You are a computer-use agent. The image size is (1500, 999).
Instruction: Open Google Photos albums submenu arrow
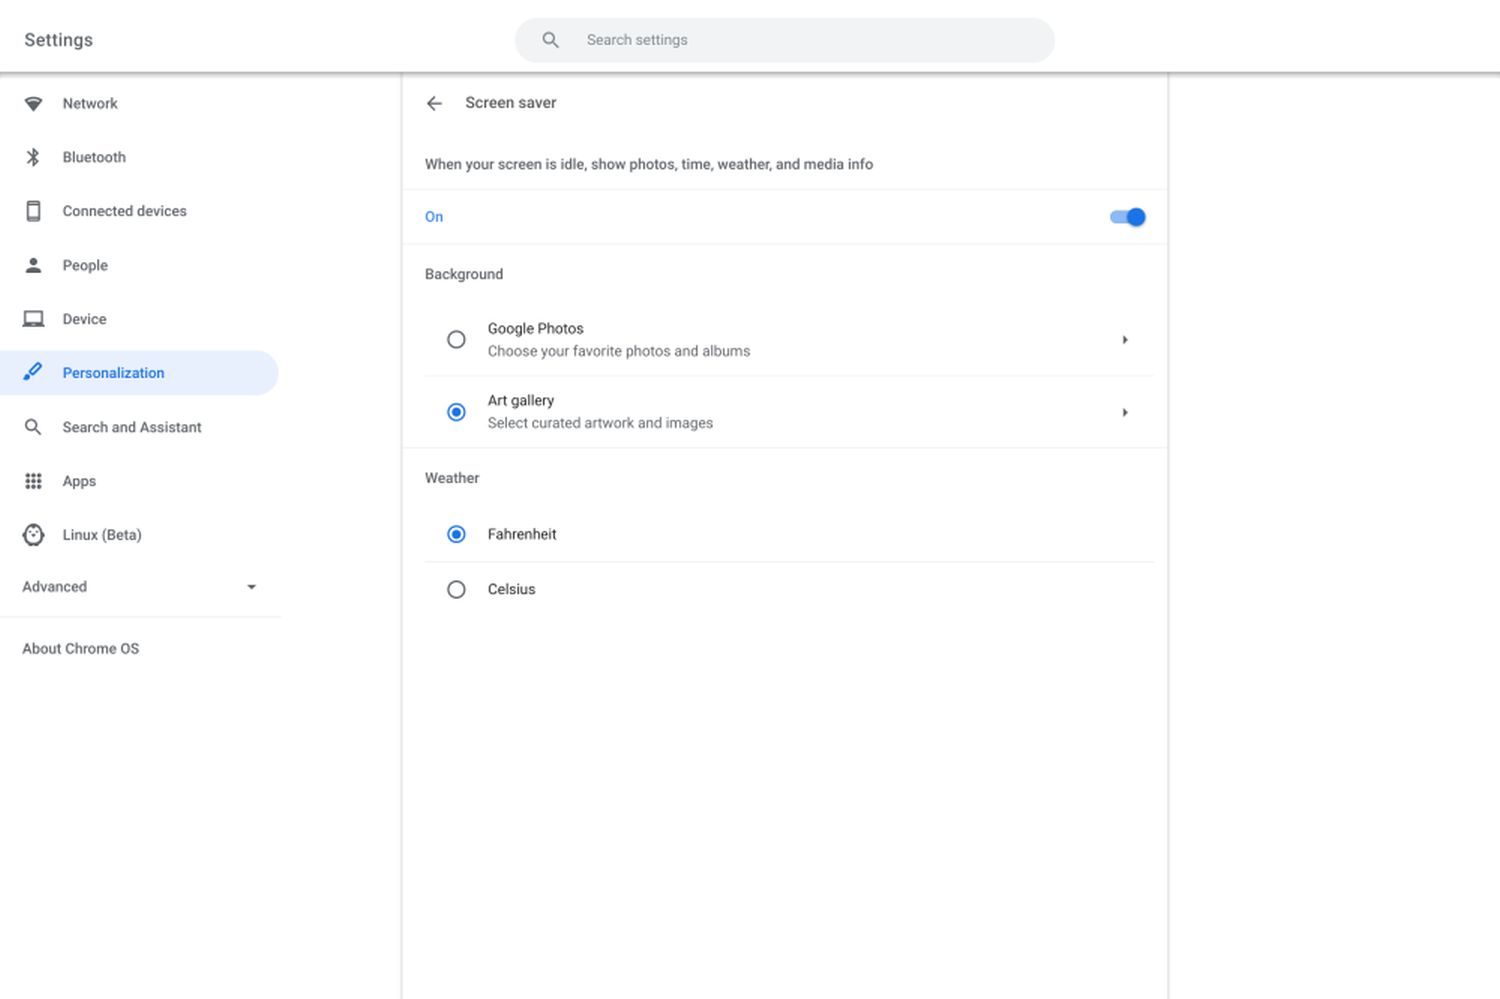point(1125,340)
